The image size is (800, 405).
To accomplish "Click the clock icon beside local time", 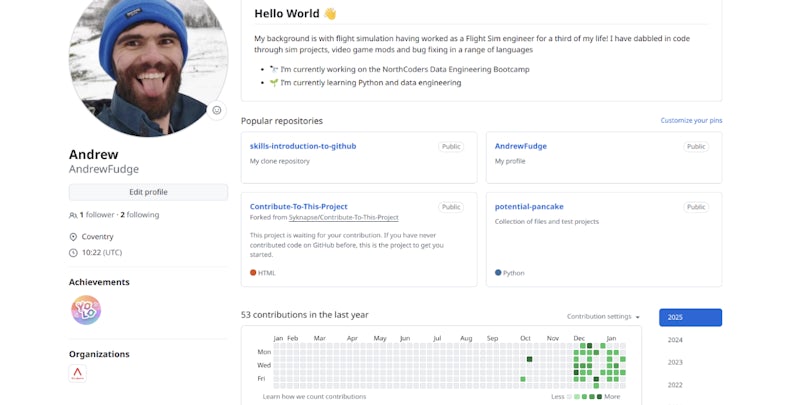I will pos(73,253).
